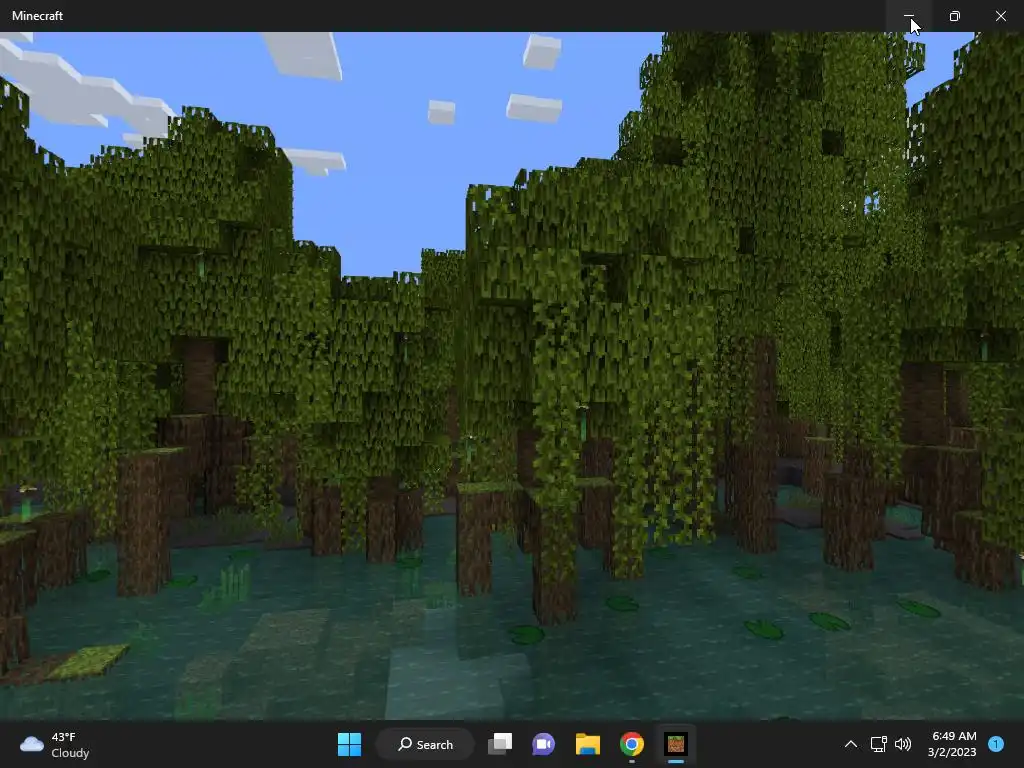Open the volume speaker tray icon
This screenshot has height=768, width=1024.
point(903,744)
